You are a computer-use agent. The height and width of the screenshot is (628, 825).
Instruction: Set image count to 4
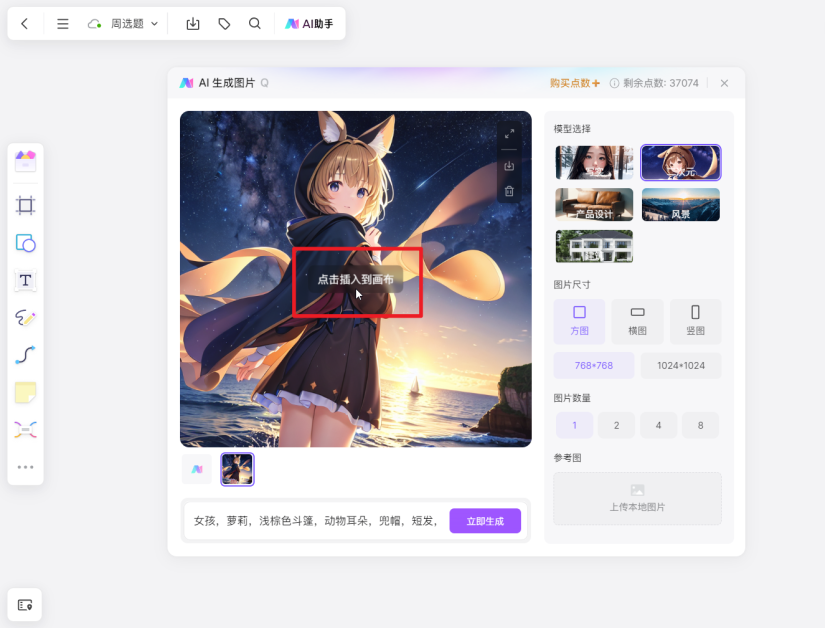pyautogui.click(x=658, y=425)
